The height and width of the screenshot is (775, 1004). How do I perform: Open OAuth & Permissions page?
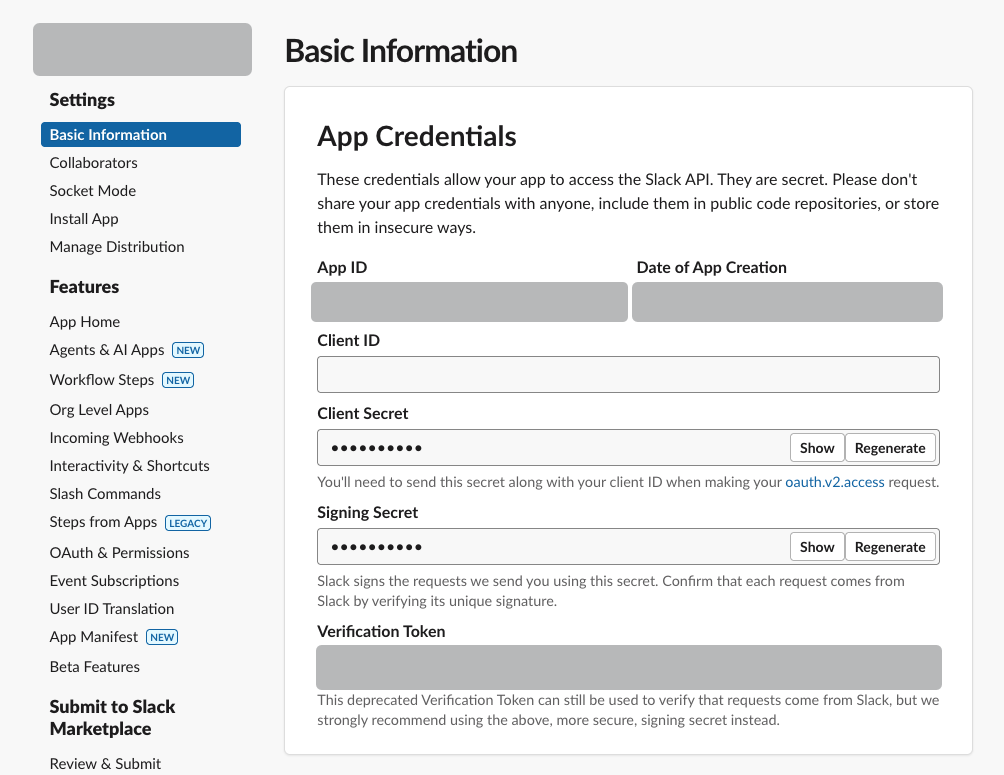119,552
